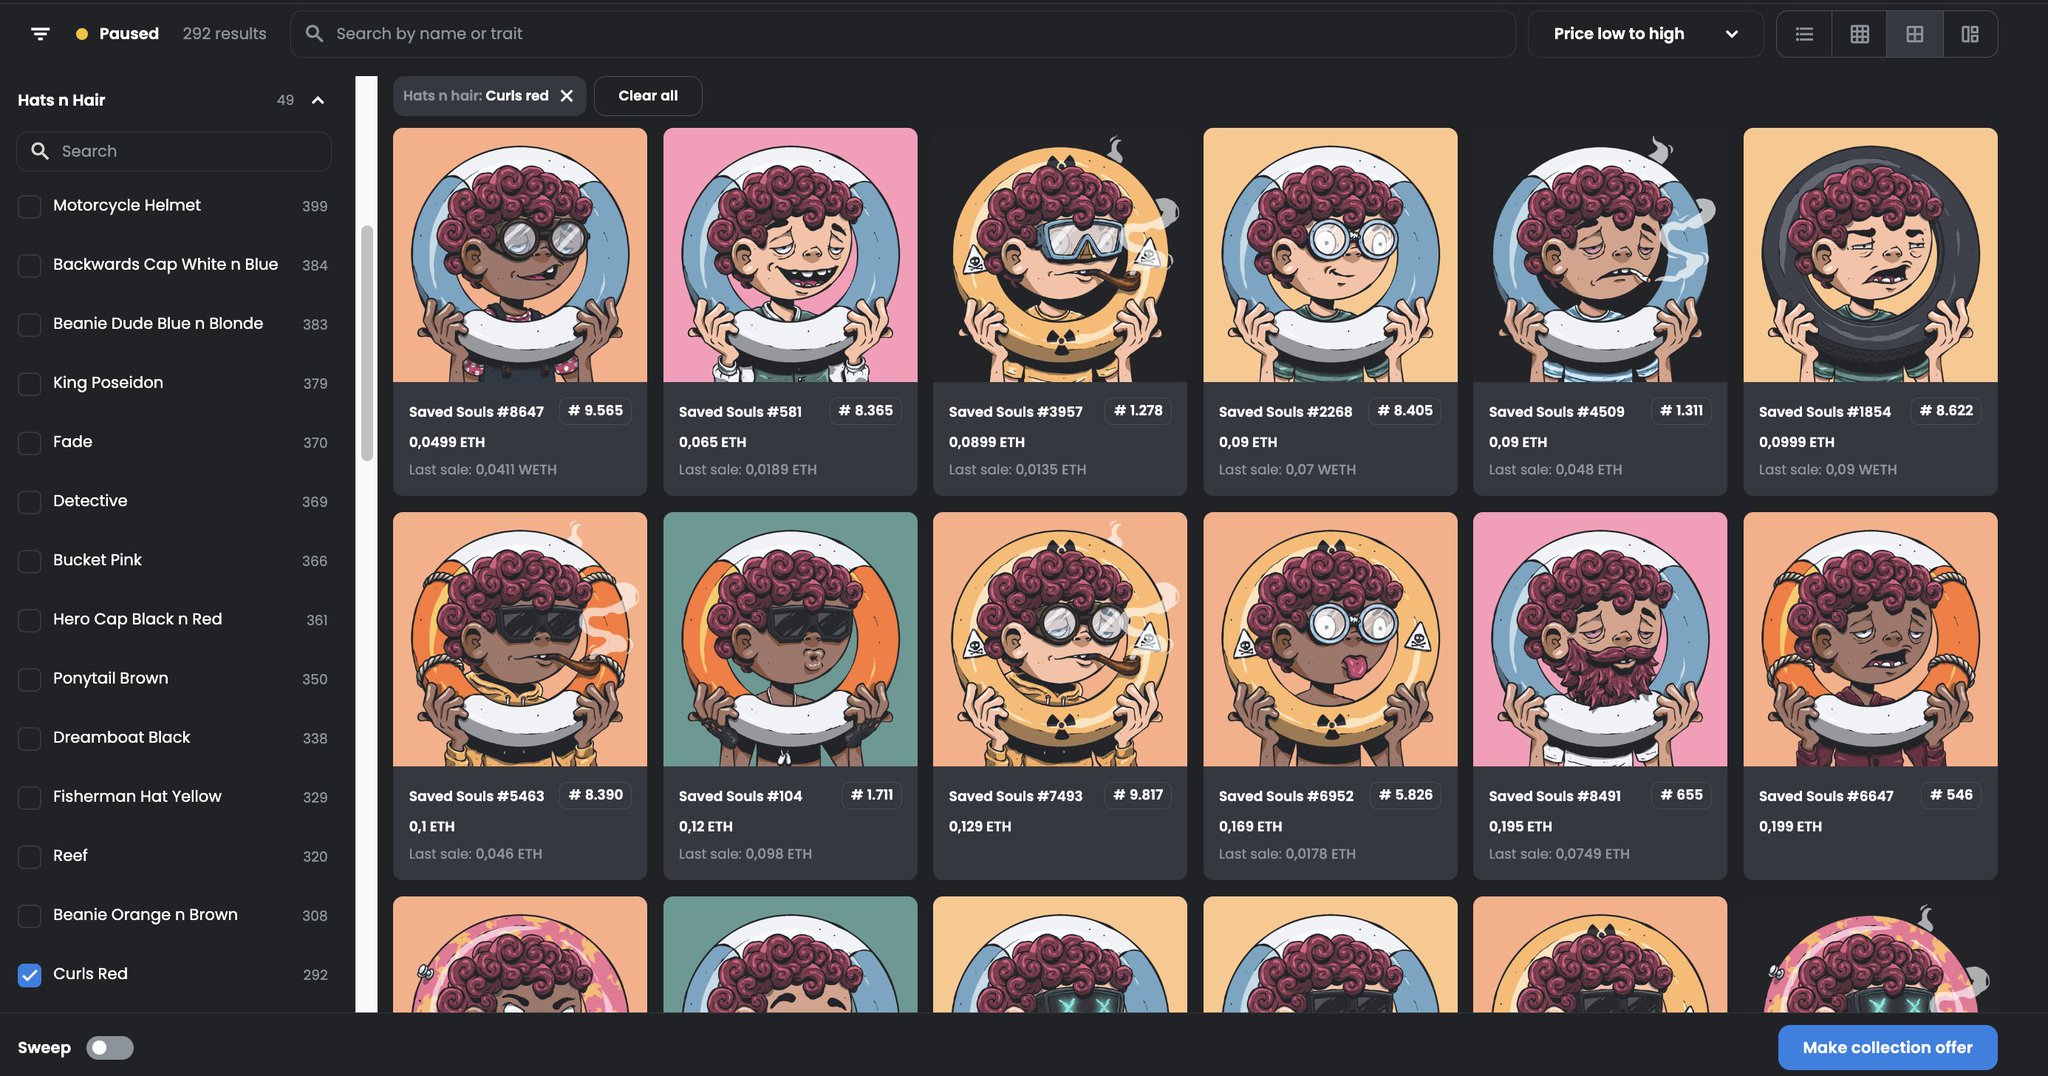Click rarity rank badge # 8.390
This screenshot has height=1076, width=2048.
tap(596, 795)
